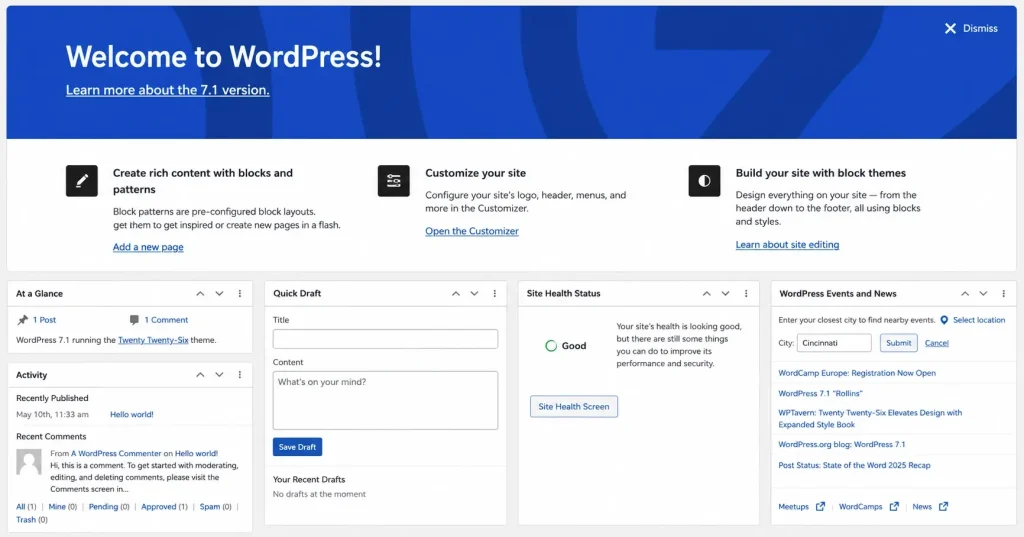Click Learn about site editing link
Viewport: 1024px width, 537px height.
coord(787,244)
